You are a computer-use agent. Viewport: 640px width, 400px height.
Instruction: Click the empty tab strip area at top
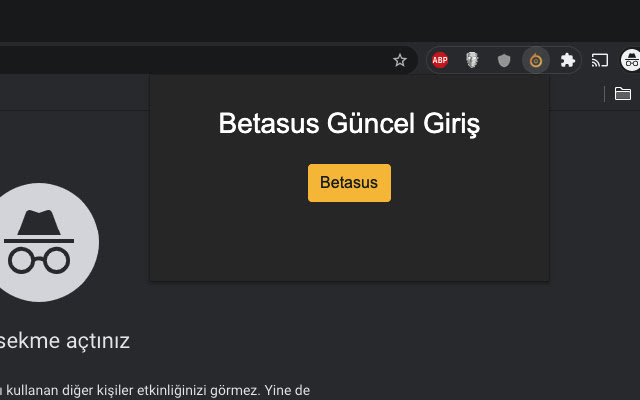click(x=300, y=20)
